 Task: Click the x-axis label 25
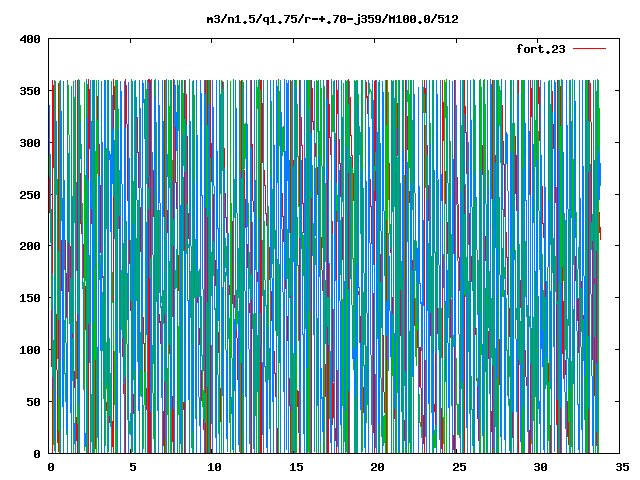click(x=459, y=467)
